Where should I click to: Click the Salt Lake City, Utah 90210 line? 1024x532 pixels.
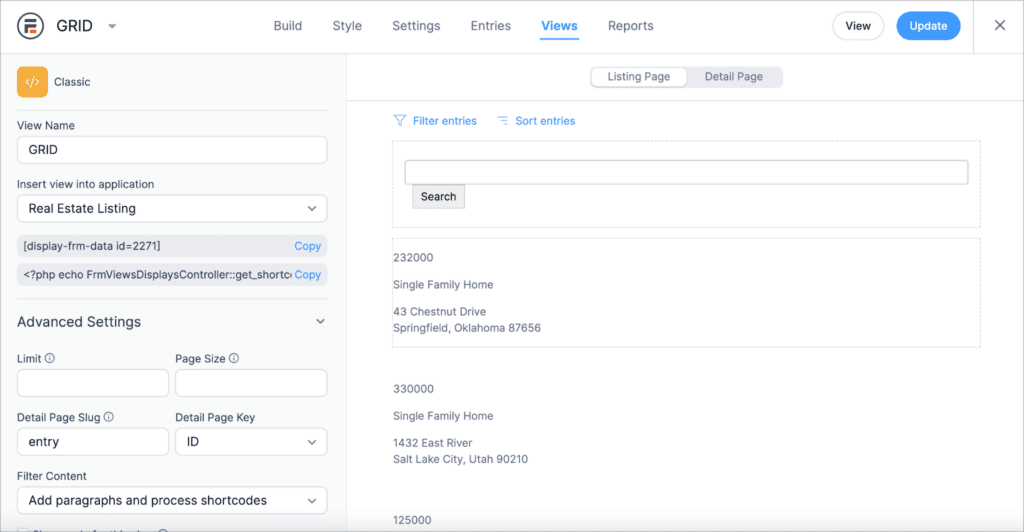tap(460, 459)
